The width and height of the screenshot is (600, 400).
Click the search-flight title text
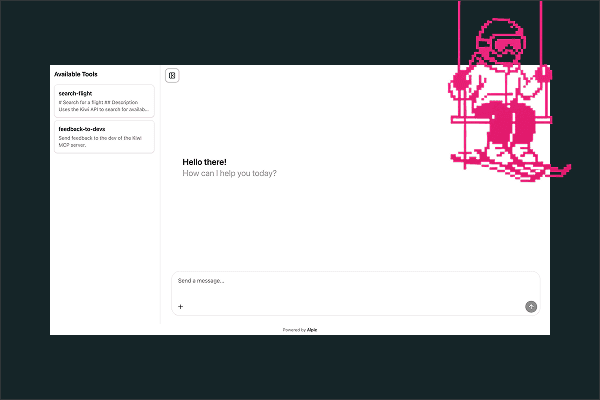coord(75,93)
